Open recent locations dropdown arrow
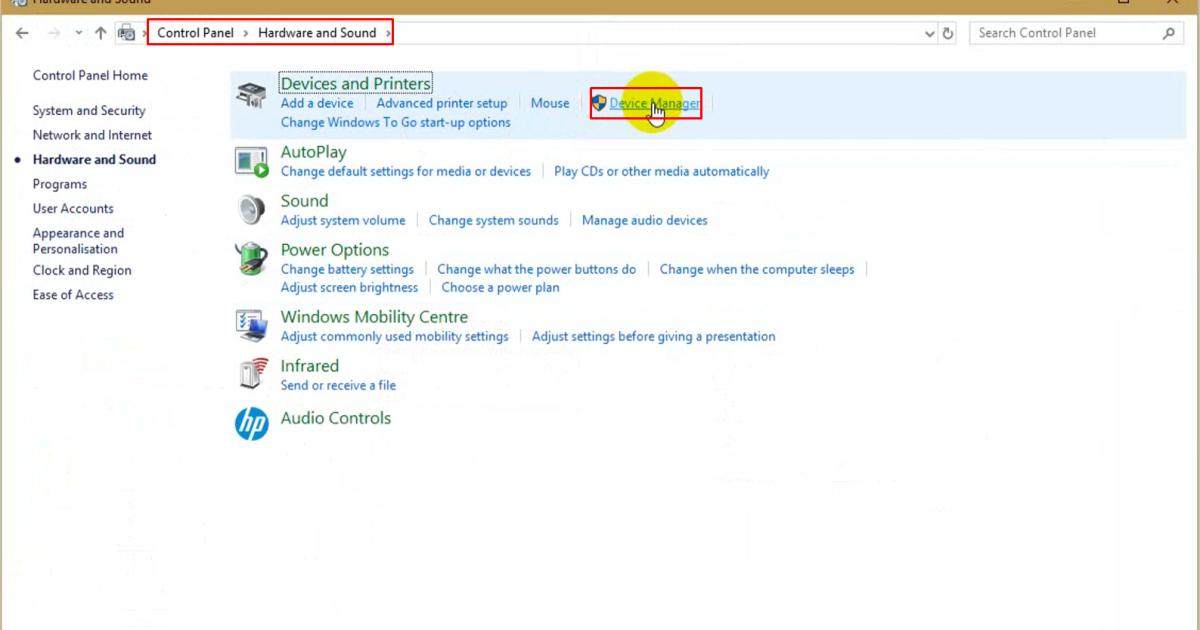Viewport: 1200px width, 630px height. (79, 33)
